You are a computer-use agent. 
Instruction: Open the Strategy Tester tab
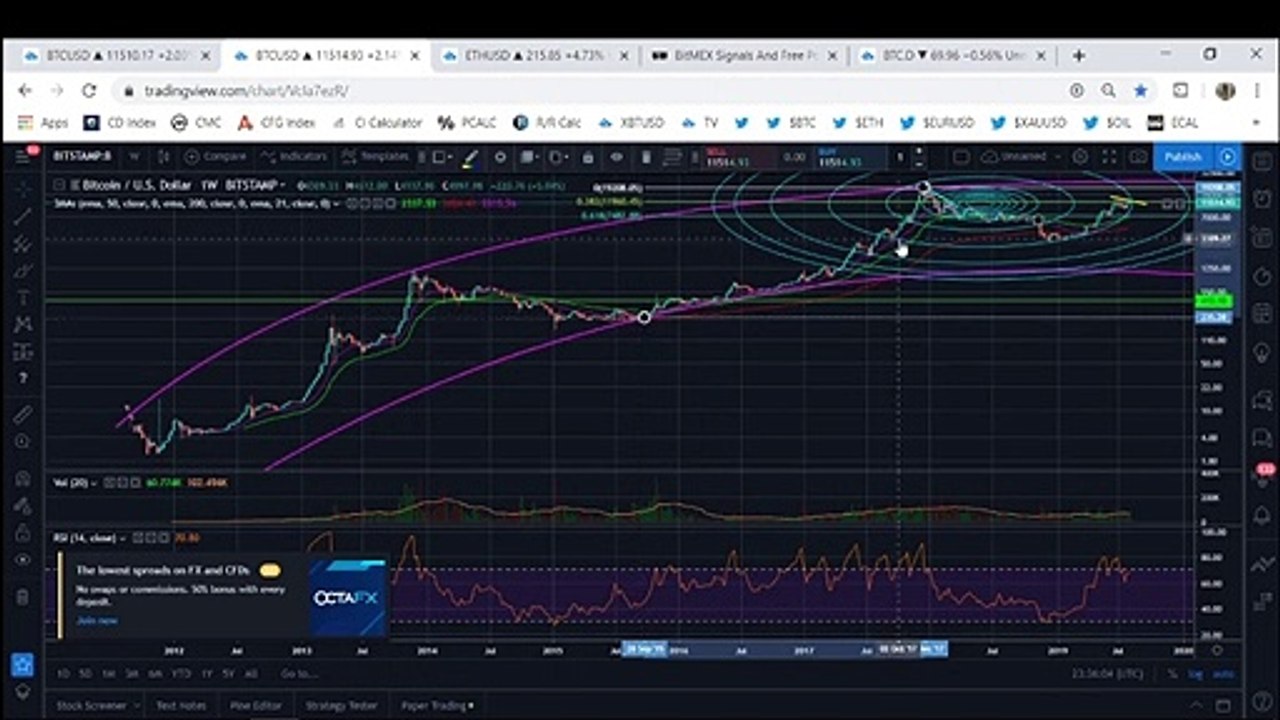click(341, 705)
